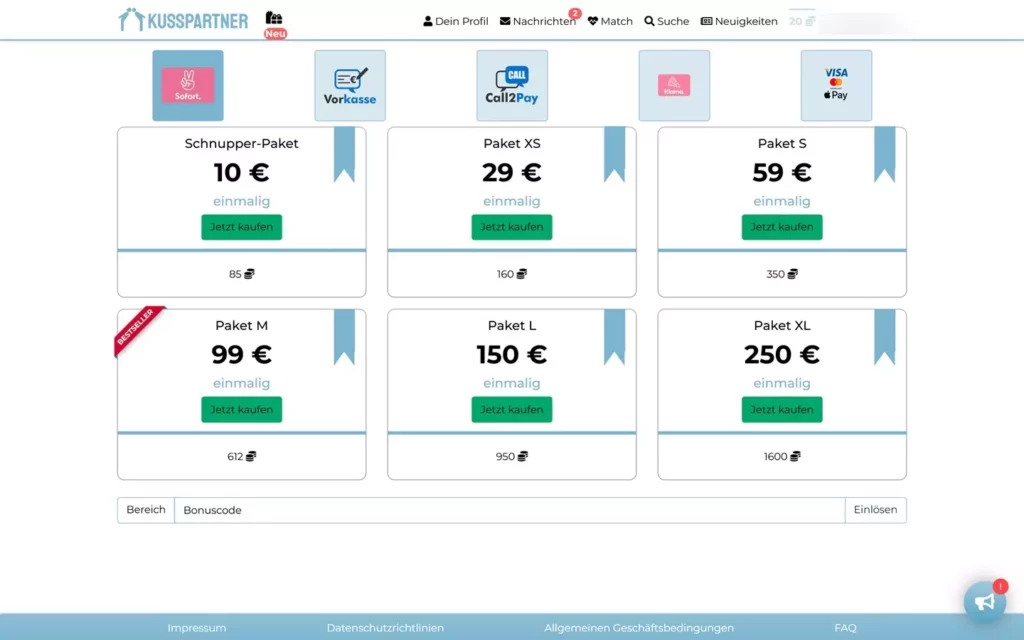Select the Call2Pay payment icon
Screen dimensions: 1024x640
[x=511, y=85]
